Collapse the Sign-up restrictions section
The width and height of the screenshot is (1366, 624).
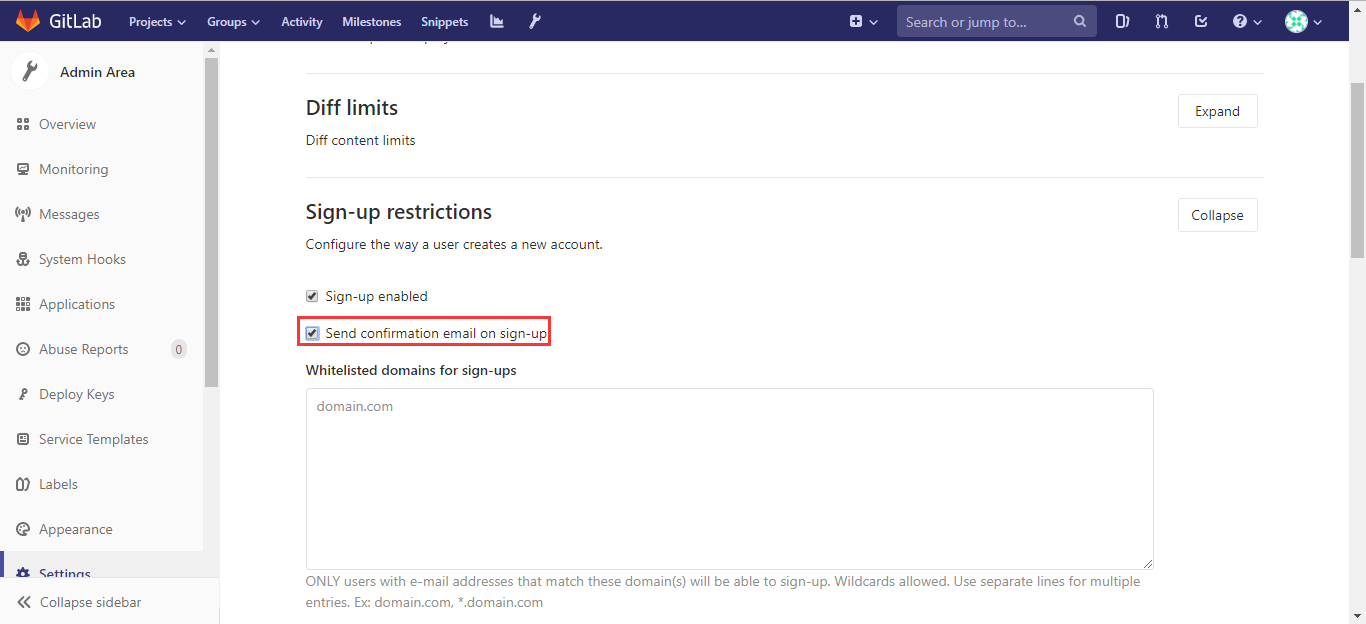click(x=1217, y=215)
